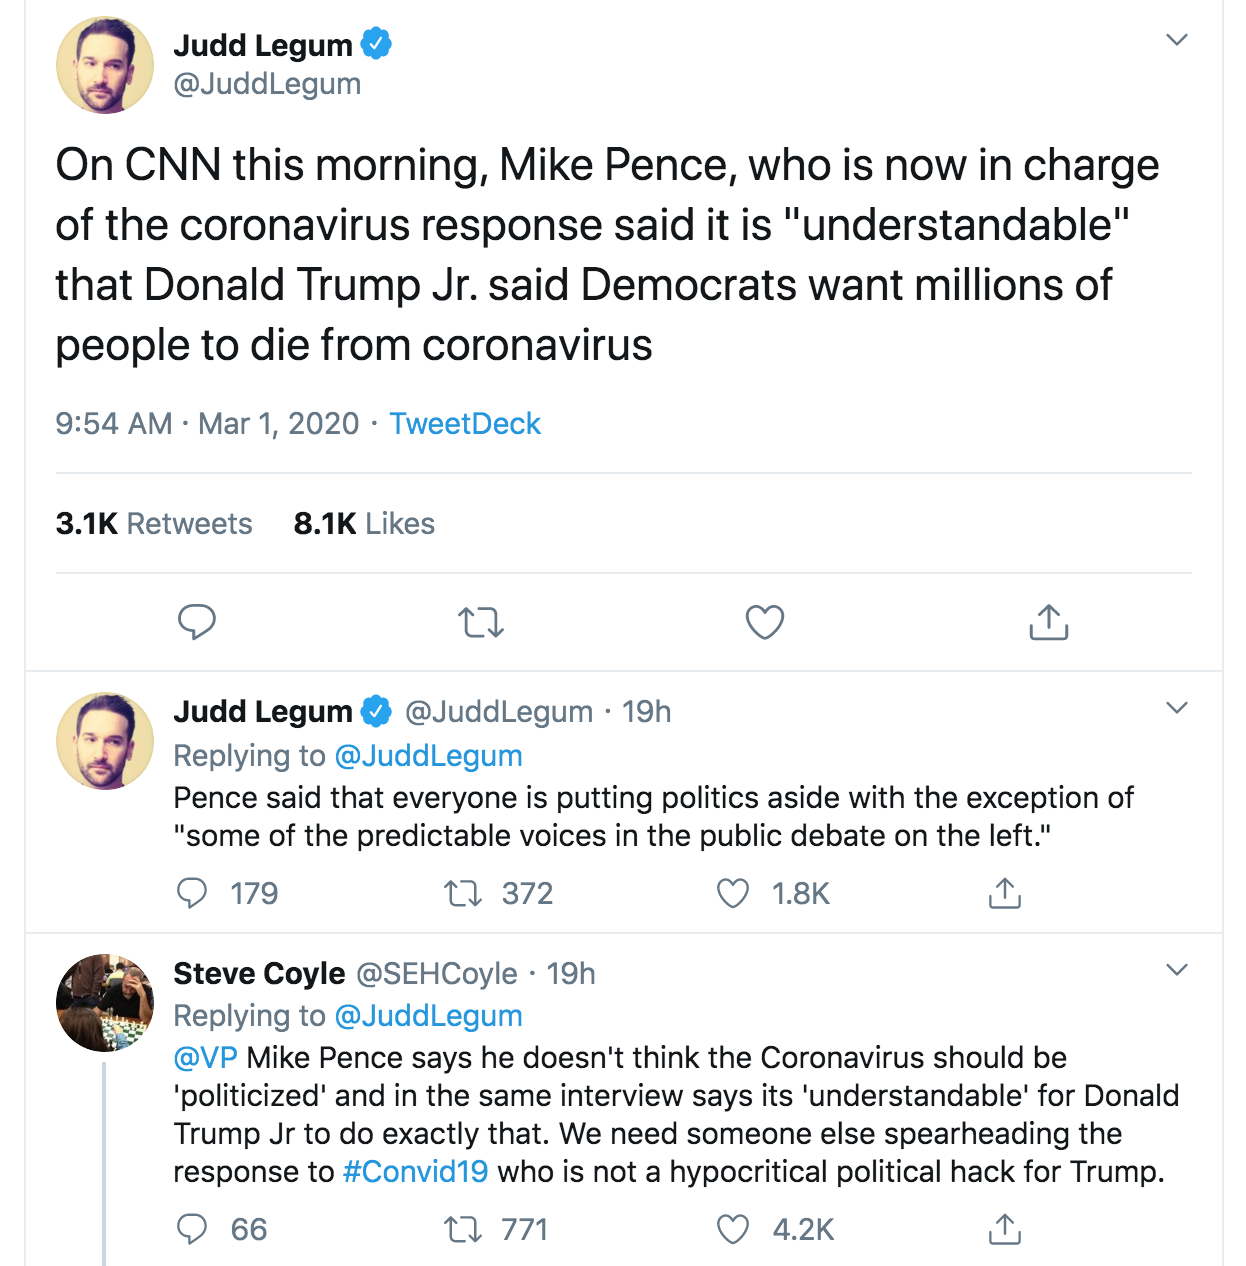
Task: Open the #Convid19 hashtag
Action: click(415, 1171)
